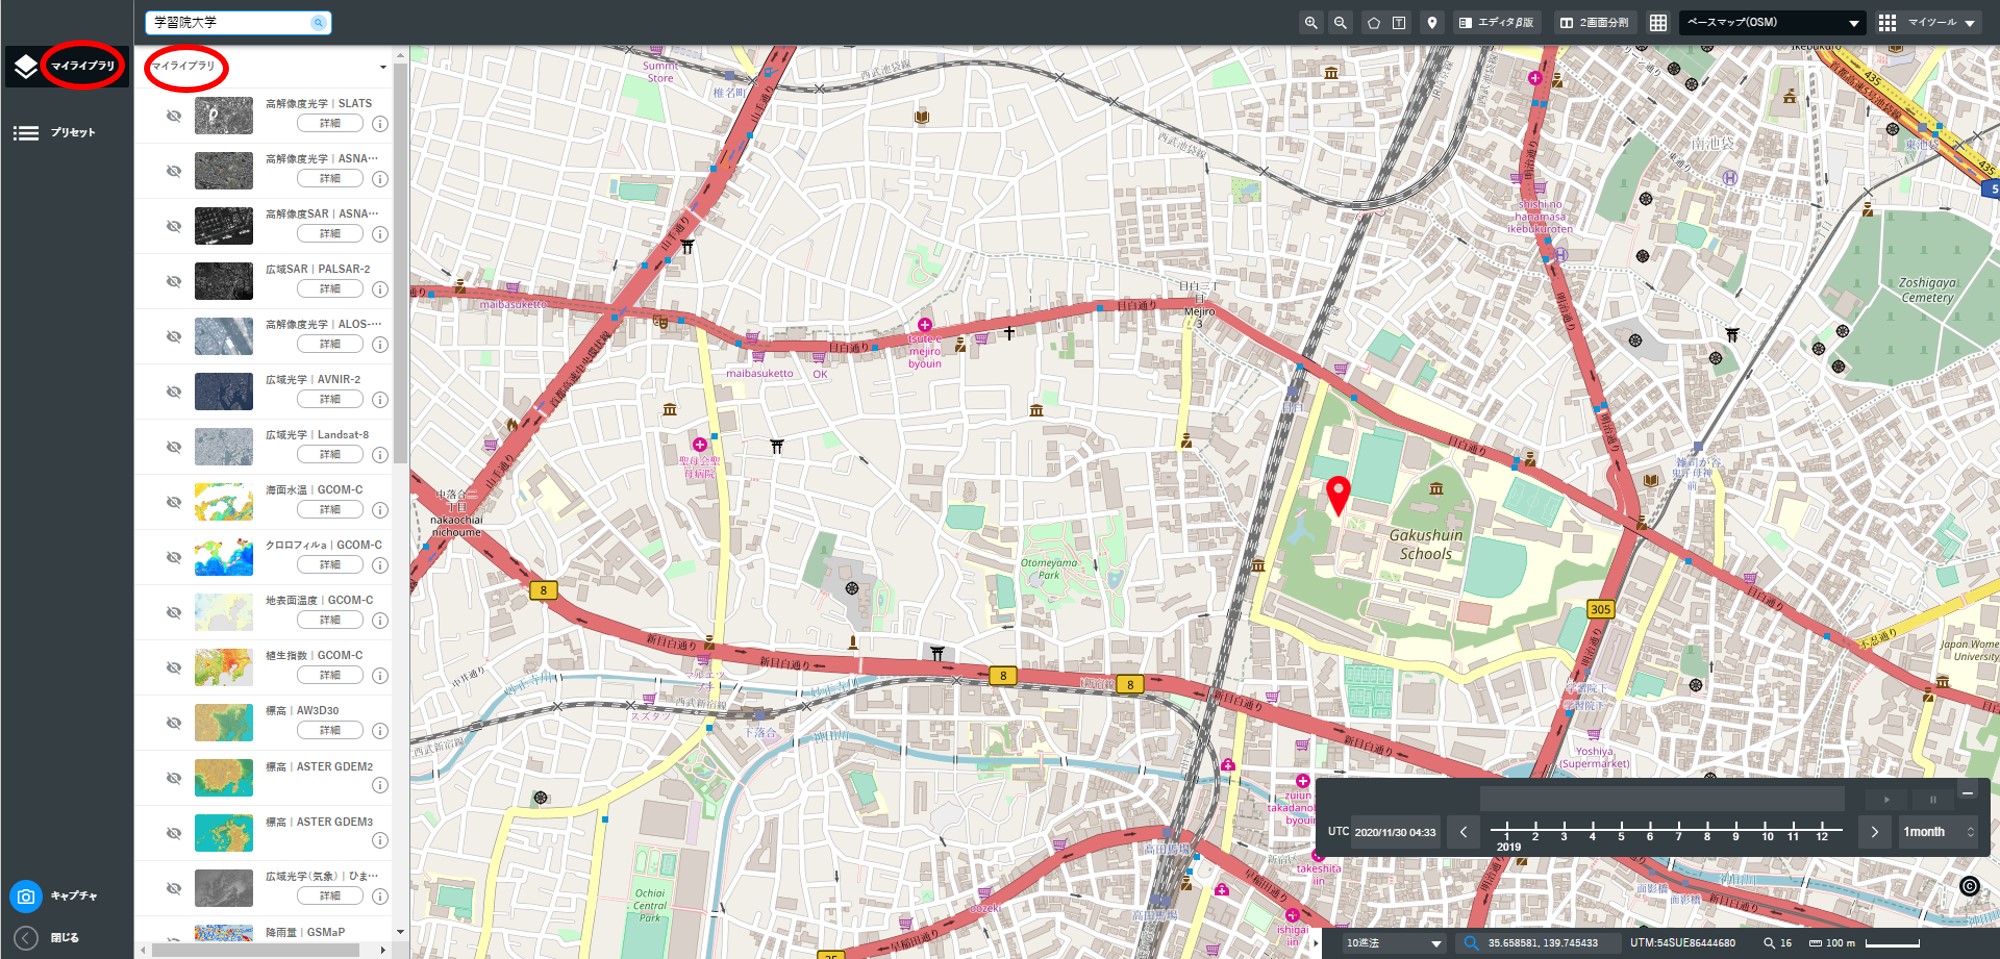Click the search magnifier in 学習院大学 box
The width and height of the screenshot is (2000, 959).
318,23
